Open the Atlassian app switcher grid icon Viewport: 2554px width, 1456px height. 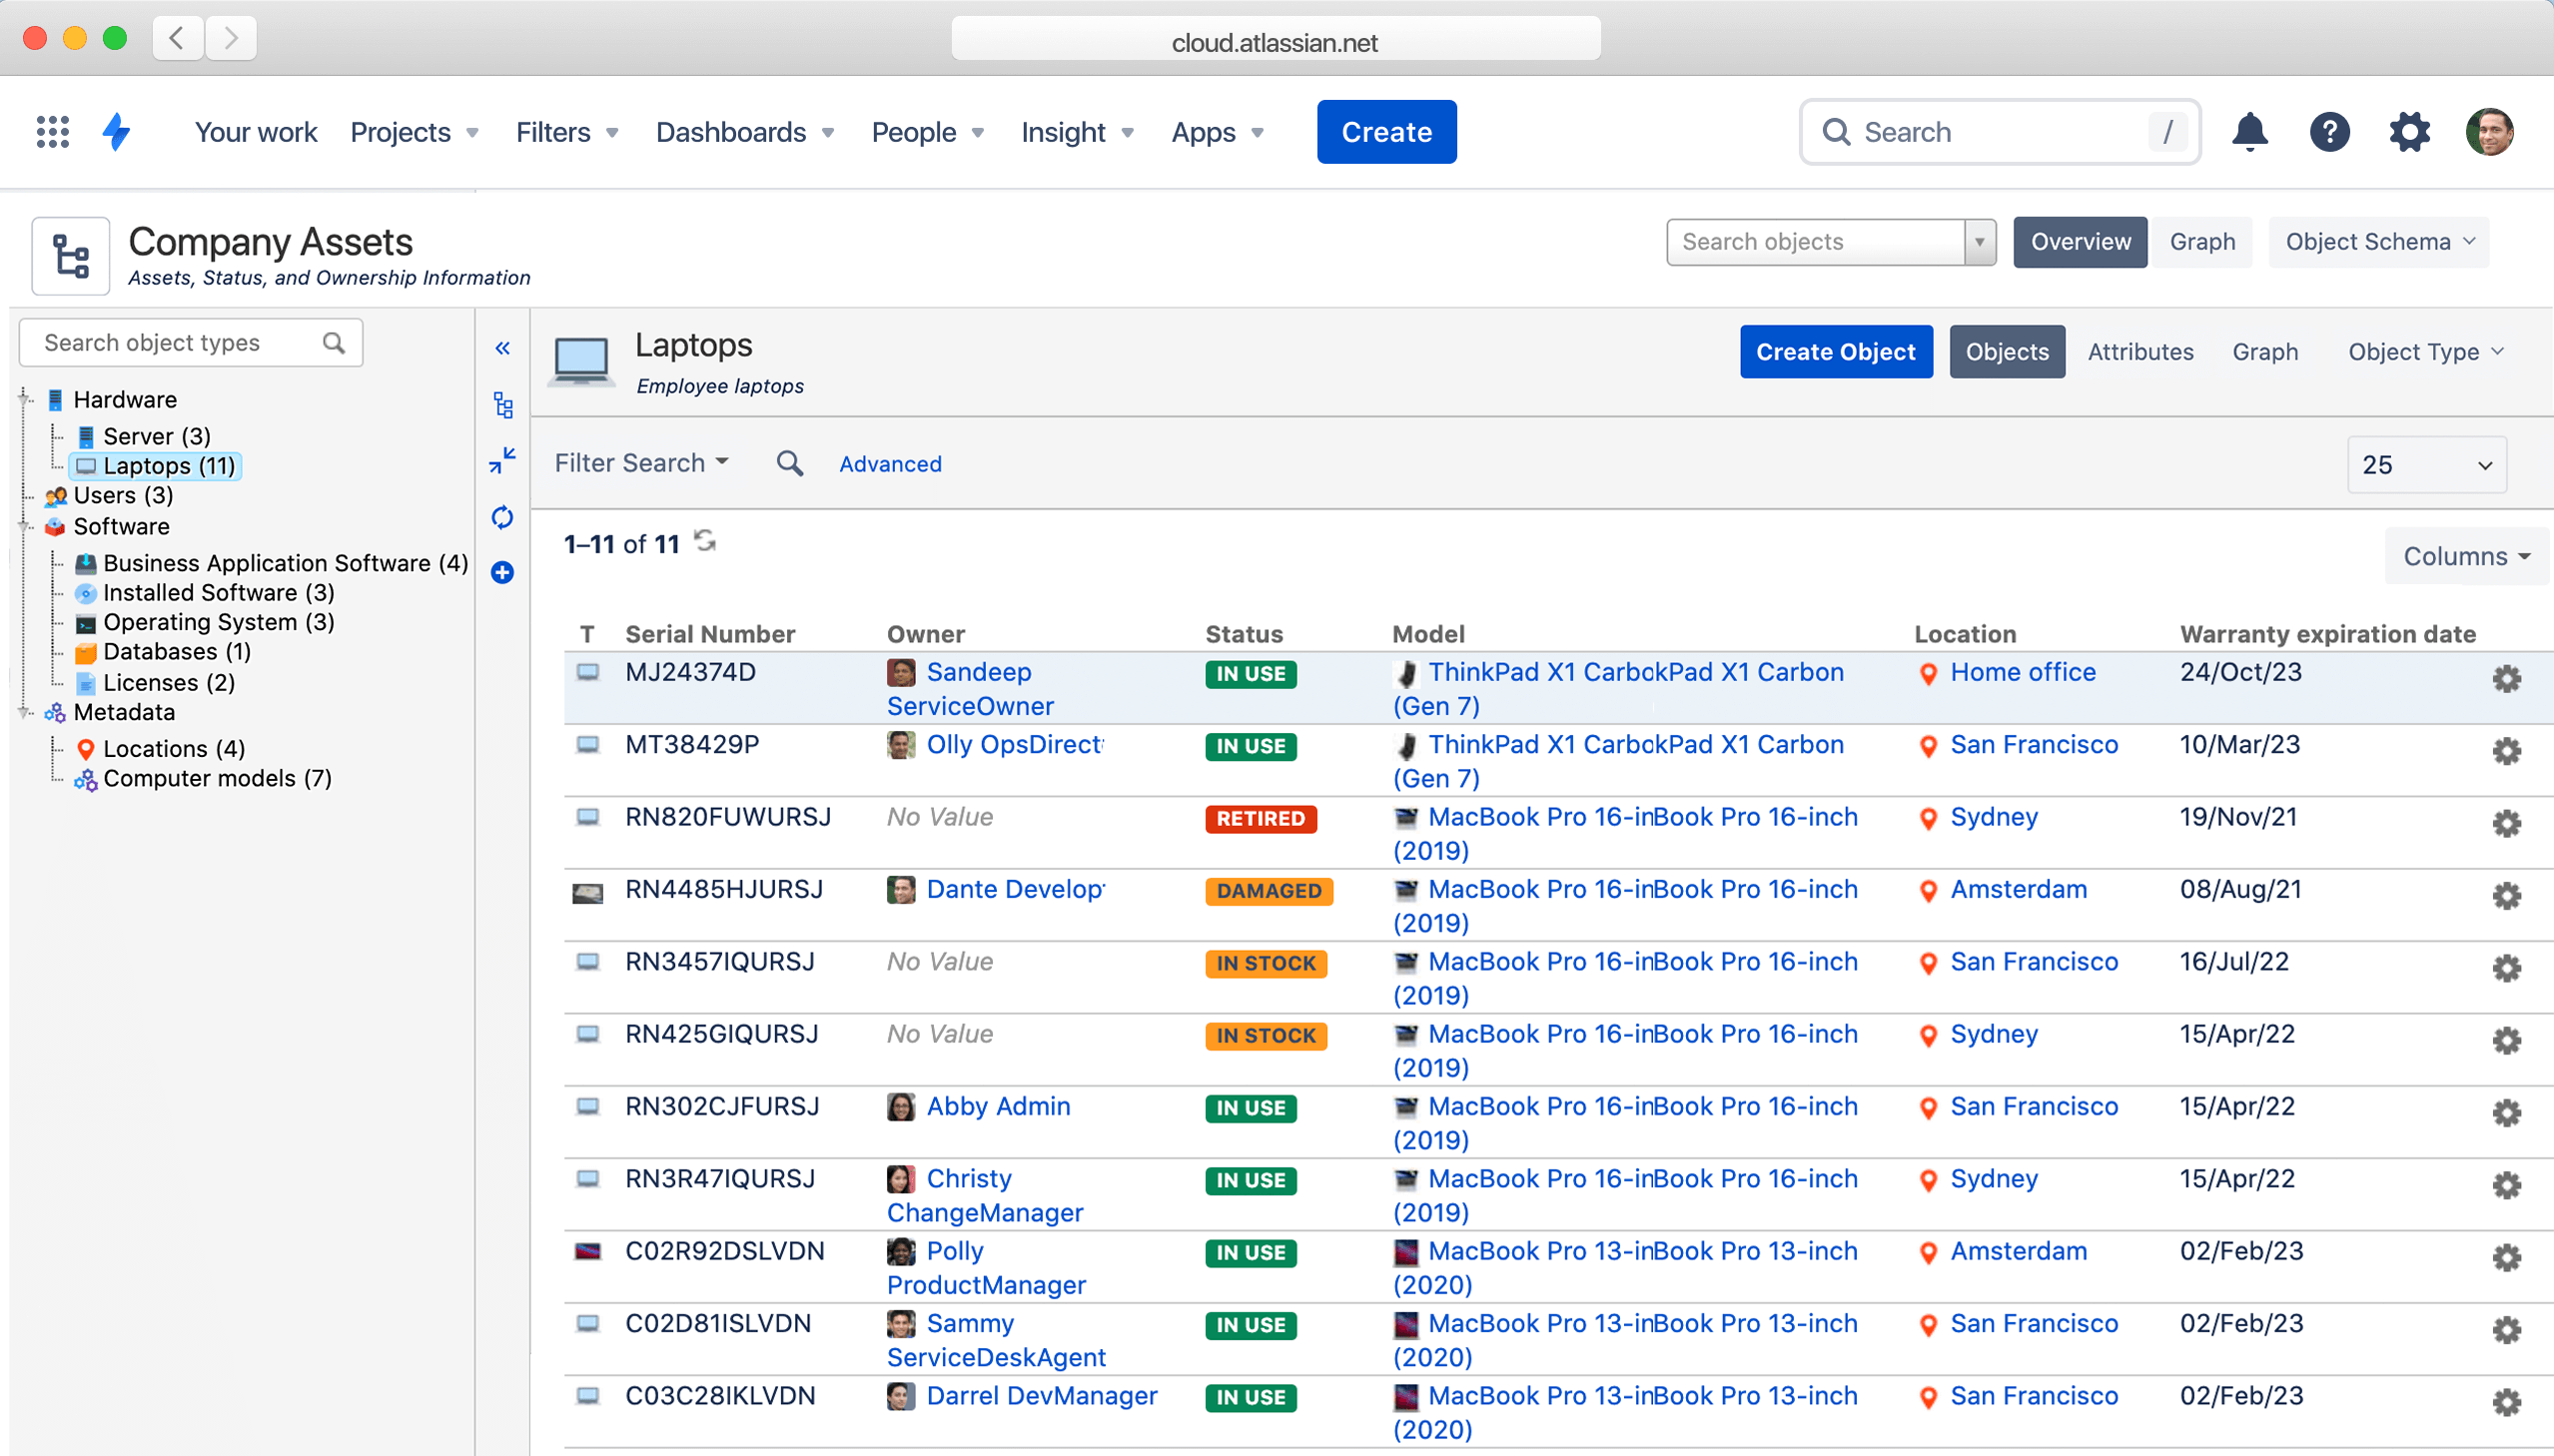pos(52,131)
